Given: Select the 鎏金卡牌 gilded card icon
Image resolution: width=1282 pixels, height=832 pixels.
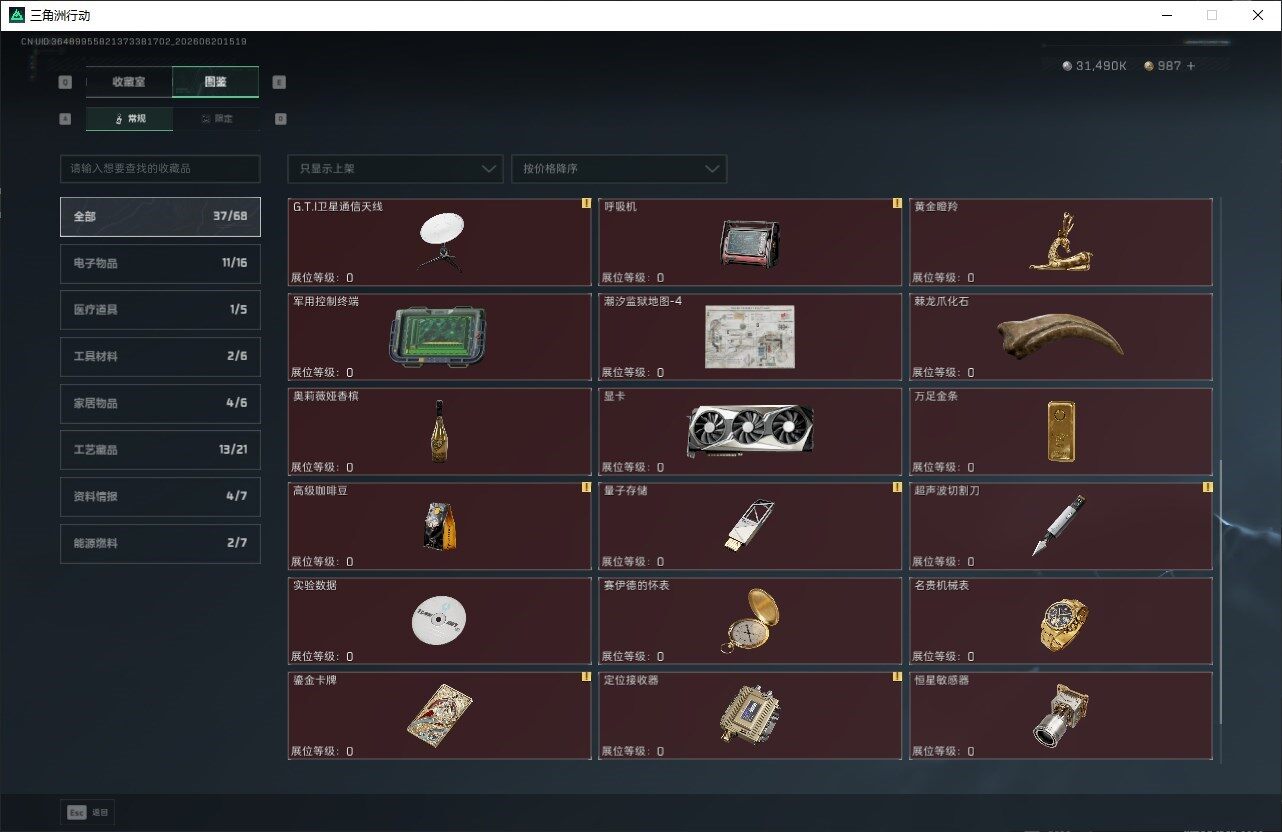Looking at the screenshot, I should click(439, 715).
